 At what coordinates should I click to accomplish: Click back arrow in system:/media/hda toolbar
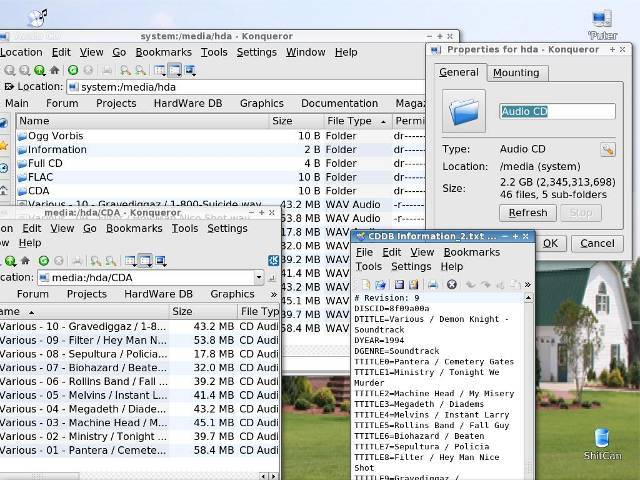click(9, 70)
